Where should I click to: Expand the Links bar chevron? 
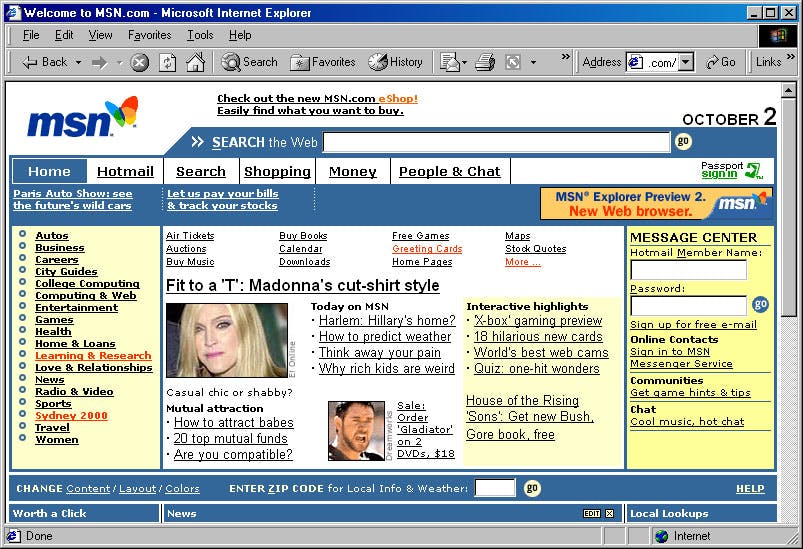[x=791, y=56]
